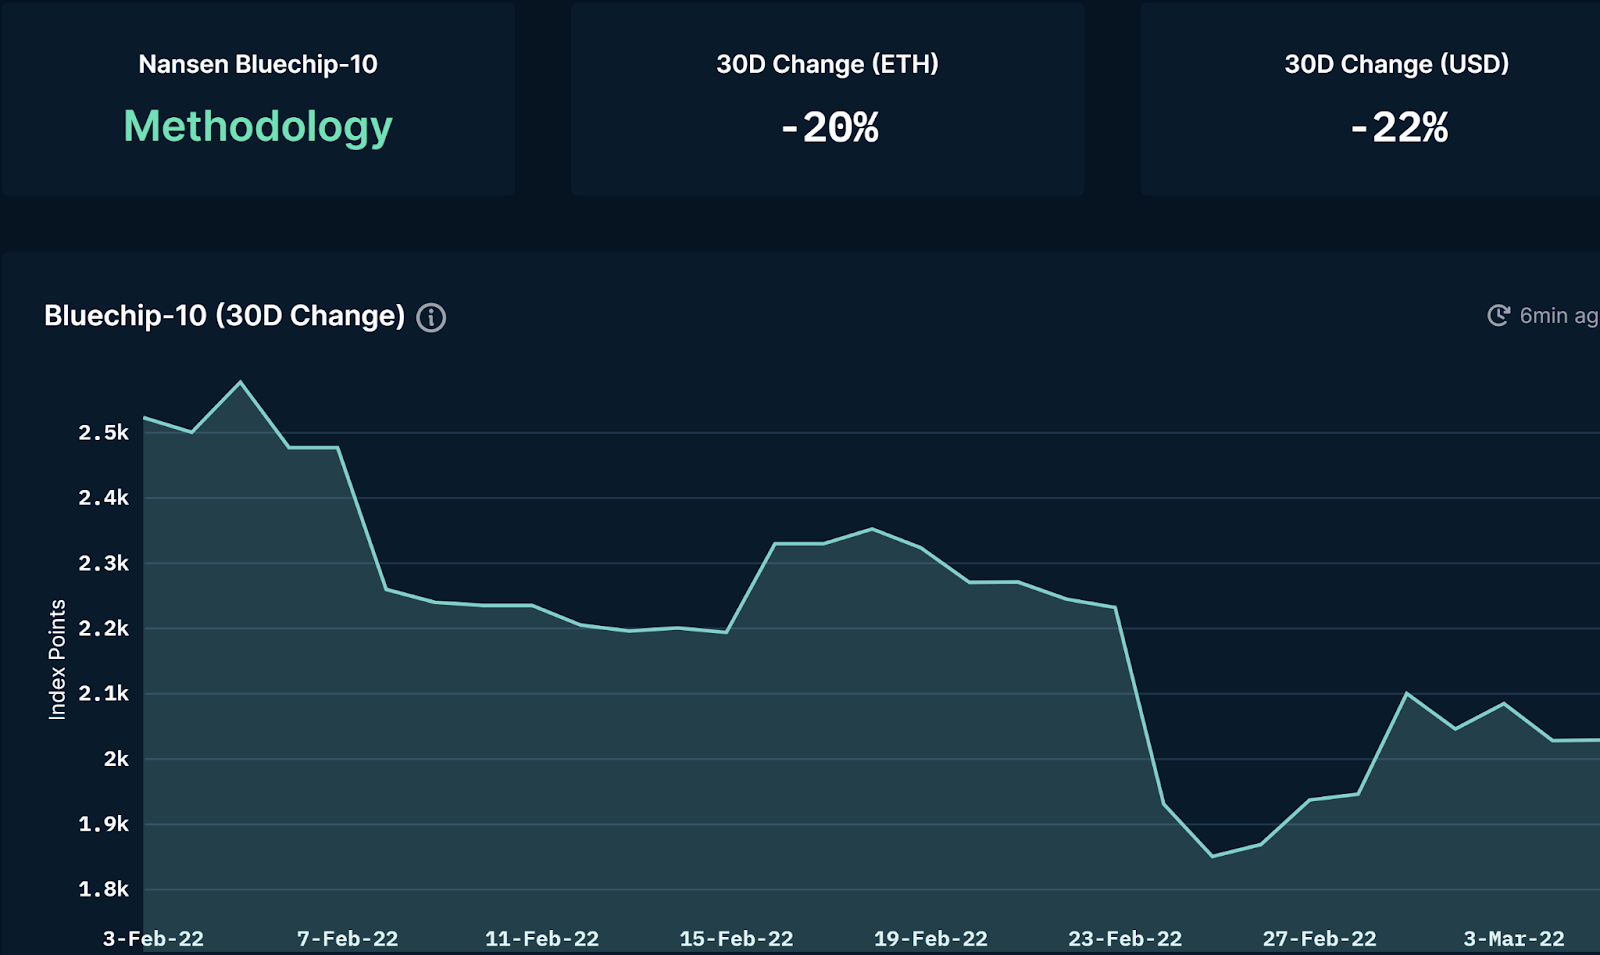Image resolution: width=1600 pixels, height=955 pixels.
Task: Click the refresh clock icon
Action: [1498, 316]
